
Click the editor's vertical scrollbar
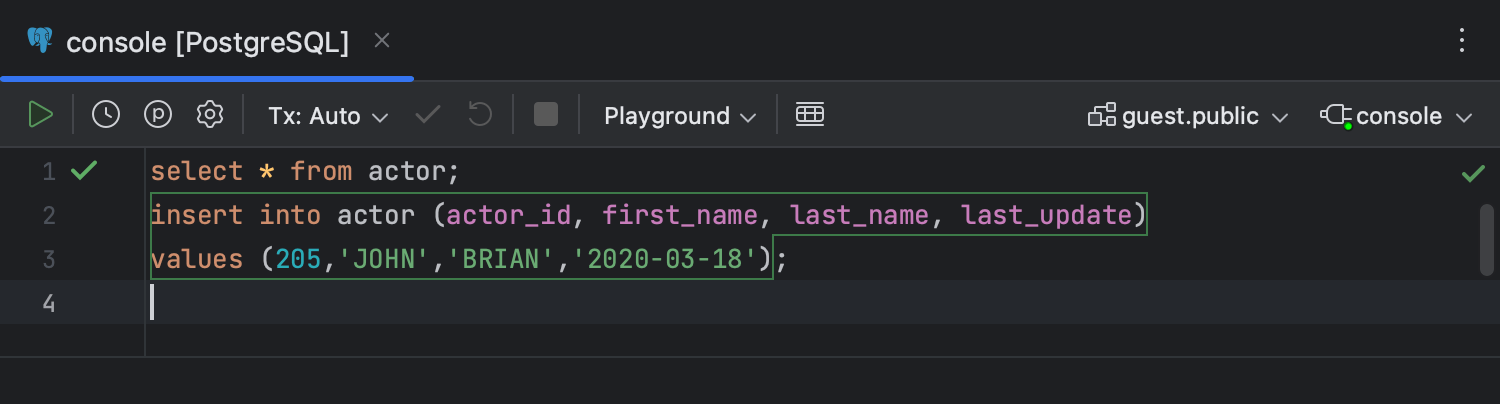click(x=1486, y=240)
